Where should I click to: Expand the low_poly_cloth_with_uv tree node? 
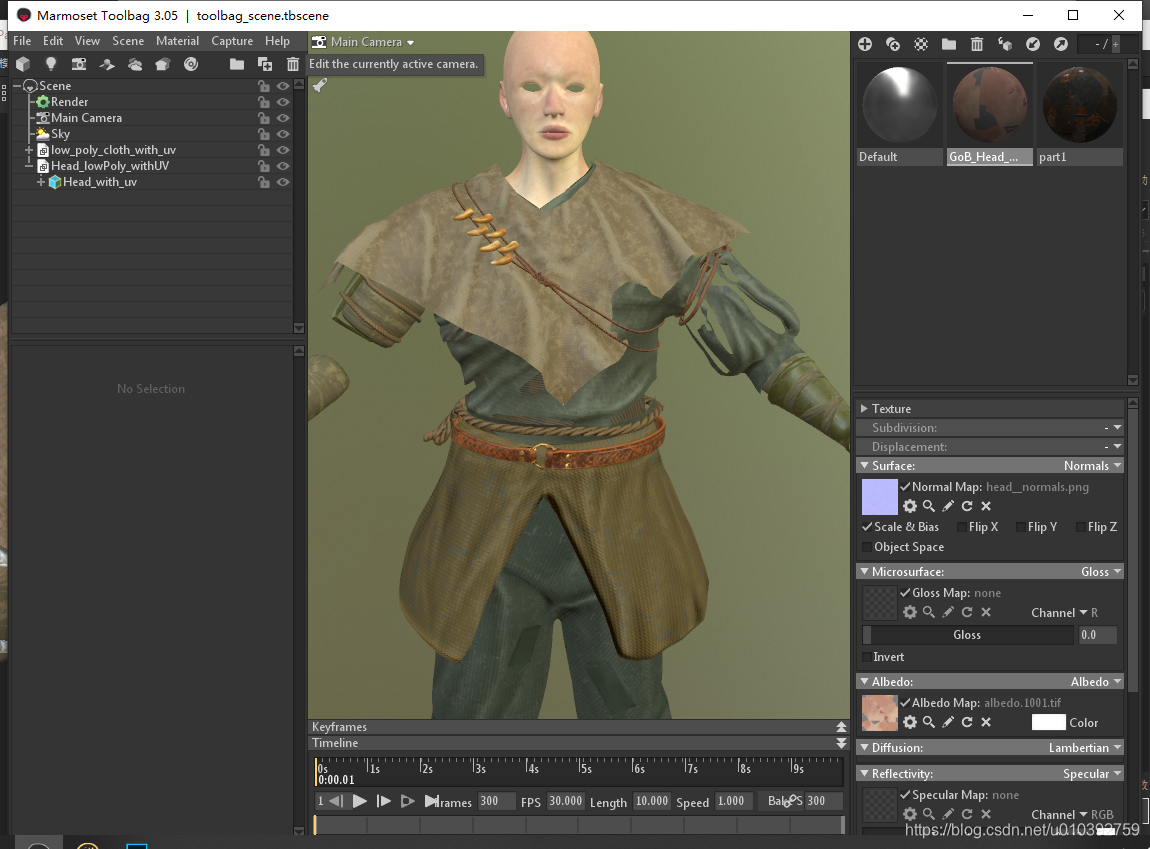[29, 150]
